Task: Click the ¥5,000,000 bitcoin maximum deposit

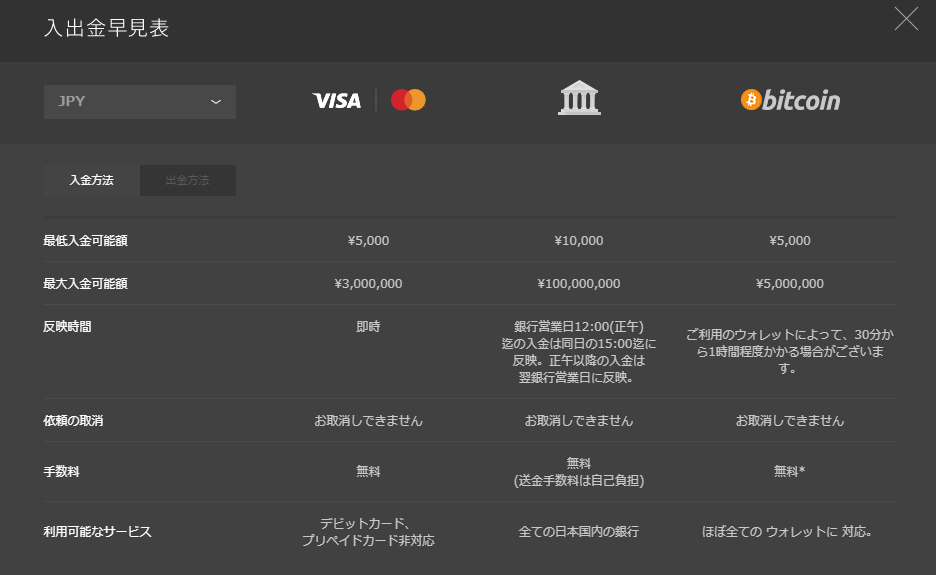Action: coord(790,284)
